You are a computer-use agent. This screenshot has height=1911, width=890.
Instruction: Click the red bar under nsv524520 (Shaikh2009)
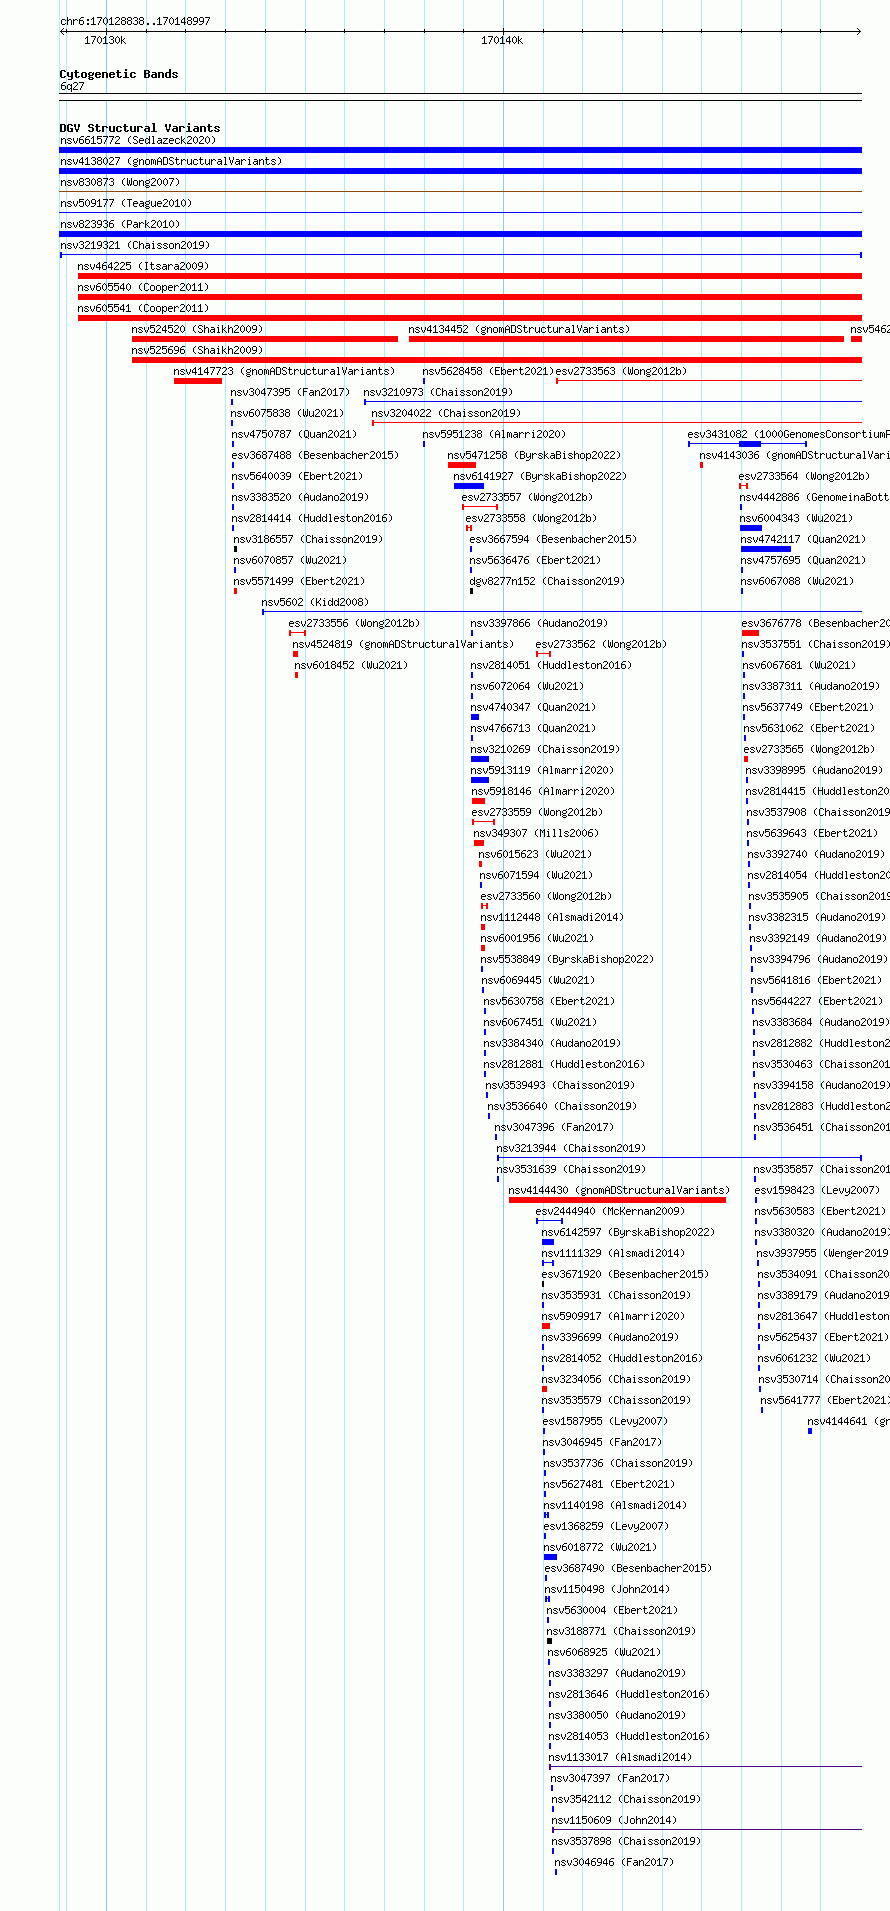click(265, 339)
